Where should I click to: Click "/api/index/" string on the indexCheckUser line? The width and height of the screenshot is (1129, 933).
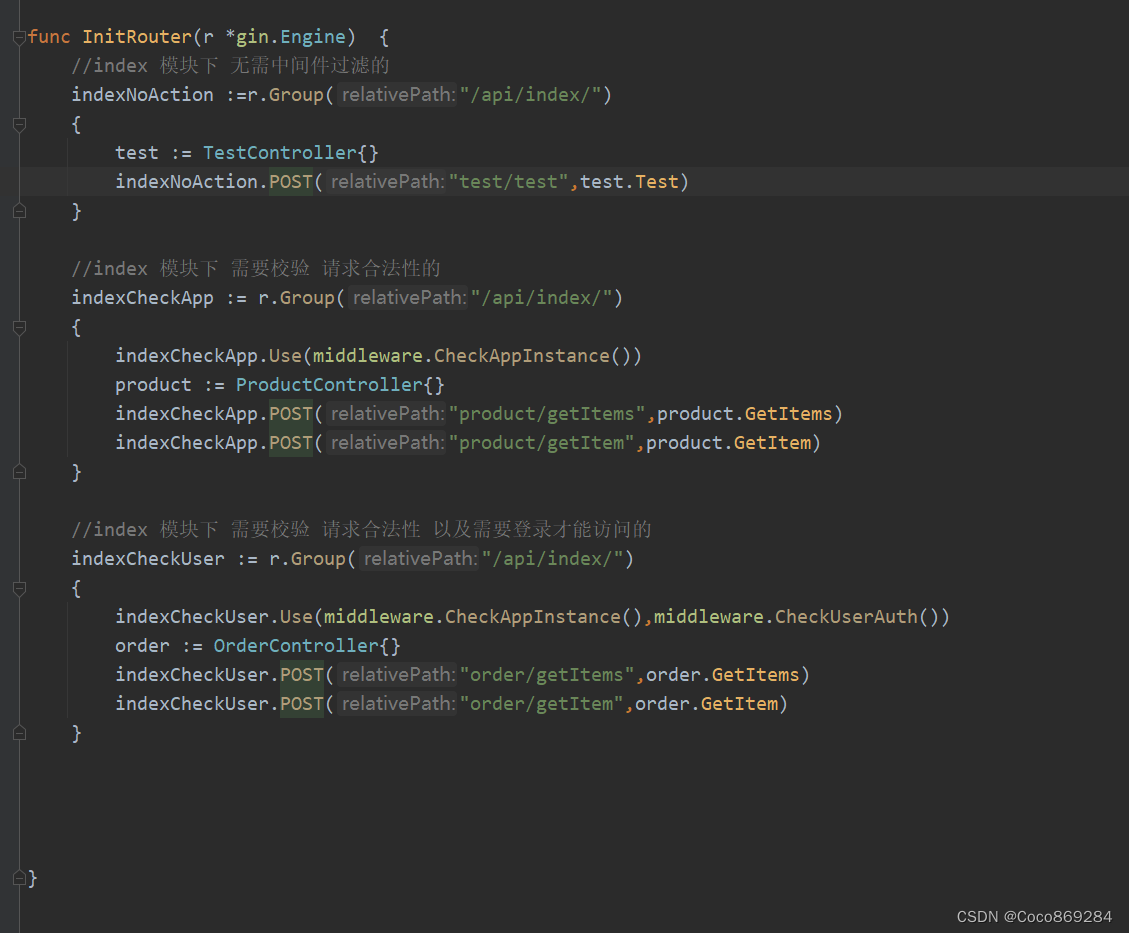coord(552,559)
